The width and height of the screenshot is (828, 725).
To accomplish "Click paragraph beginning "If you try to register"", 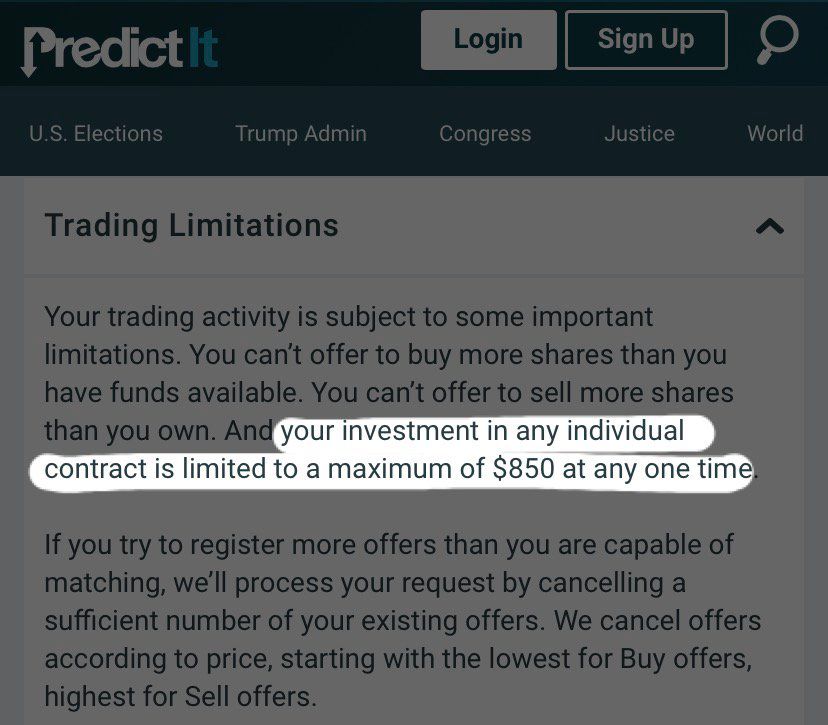I will pyautogui.click(x=388, y=546).
